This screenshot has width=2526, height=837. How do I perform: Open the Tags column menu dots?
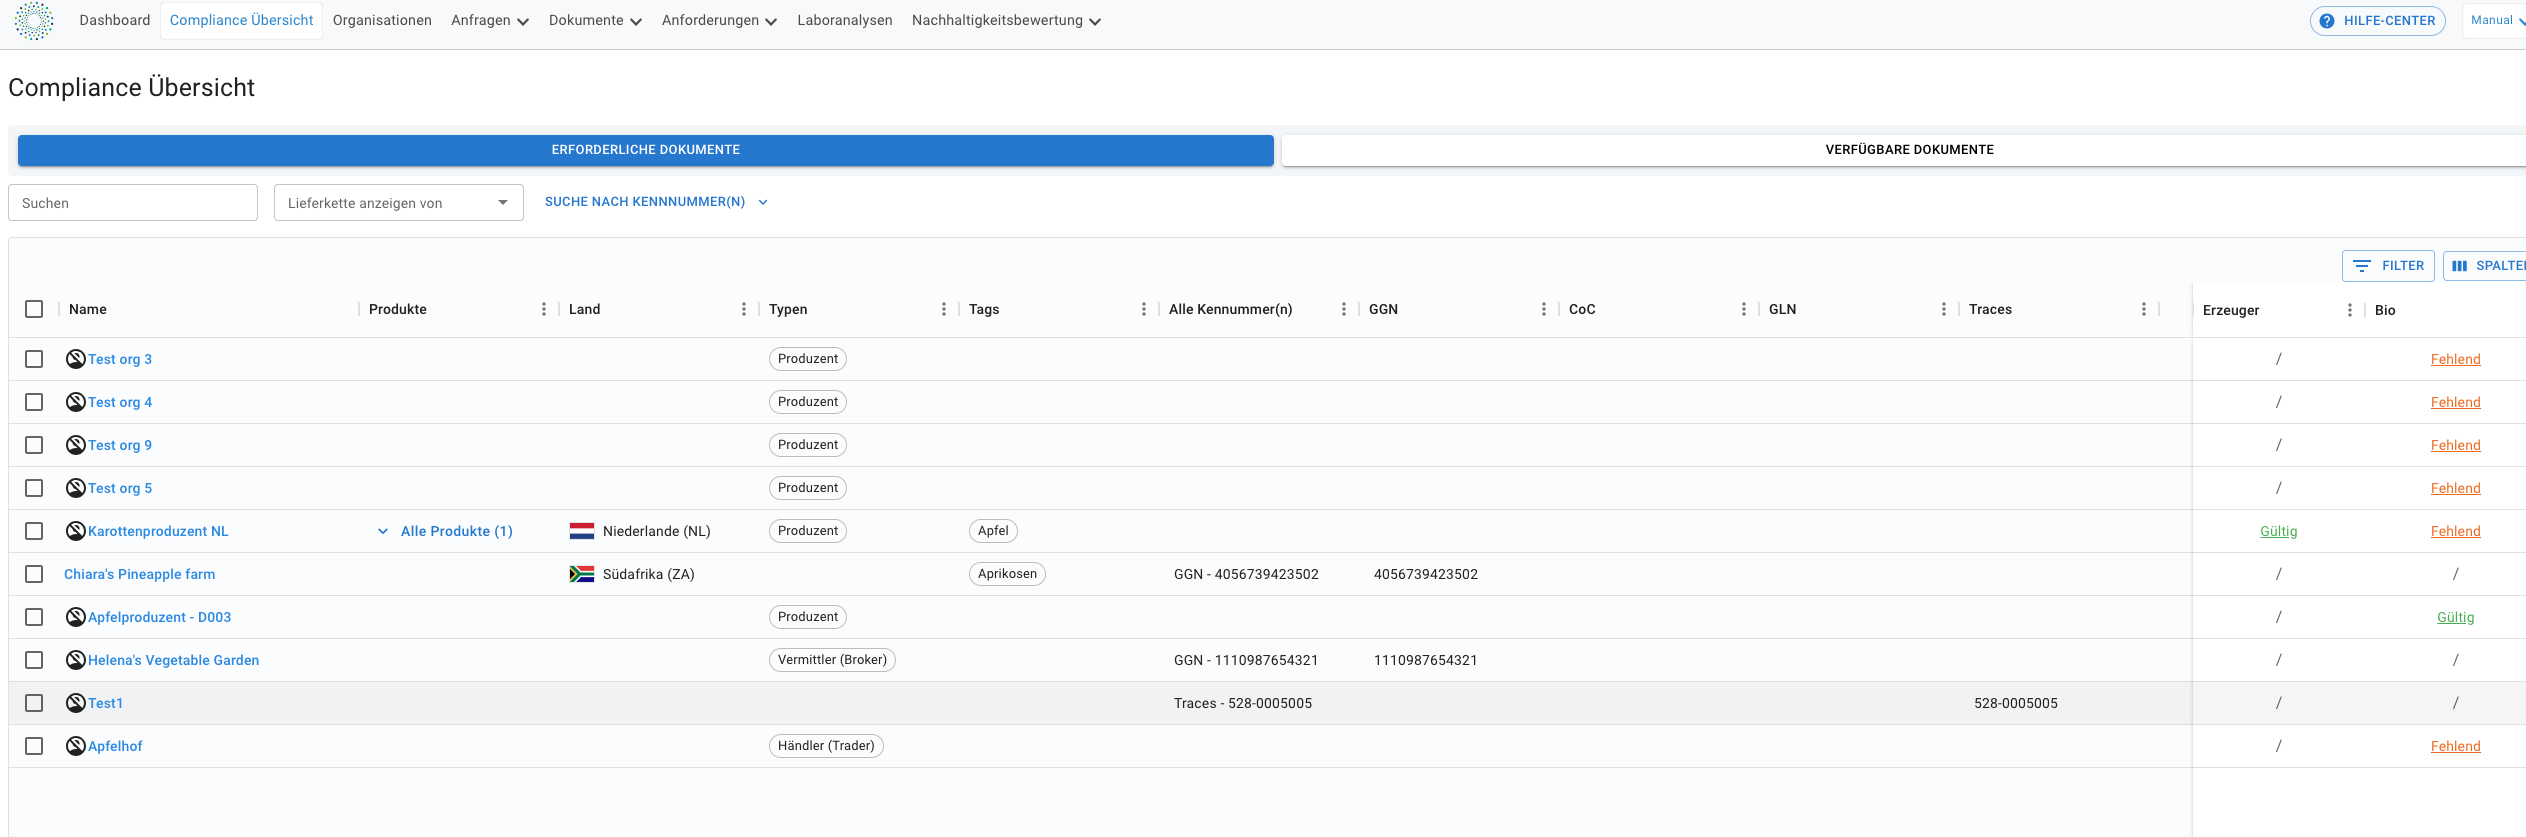1144,309
